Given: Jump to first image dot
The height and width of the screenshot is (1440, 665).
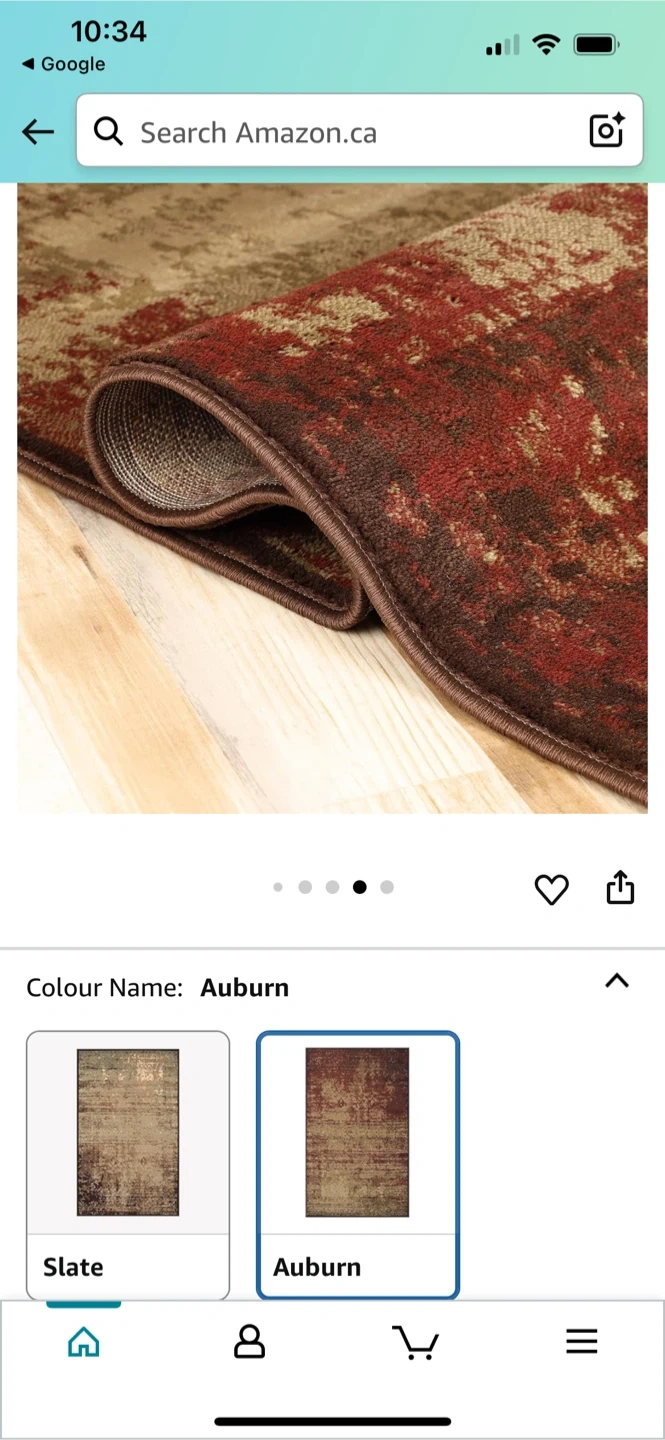Looking at the screenshot, I should pos(278,887).
